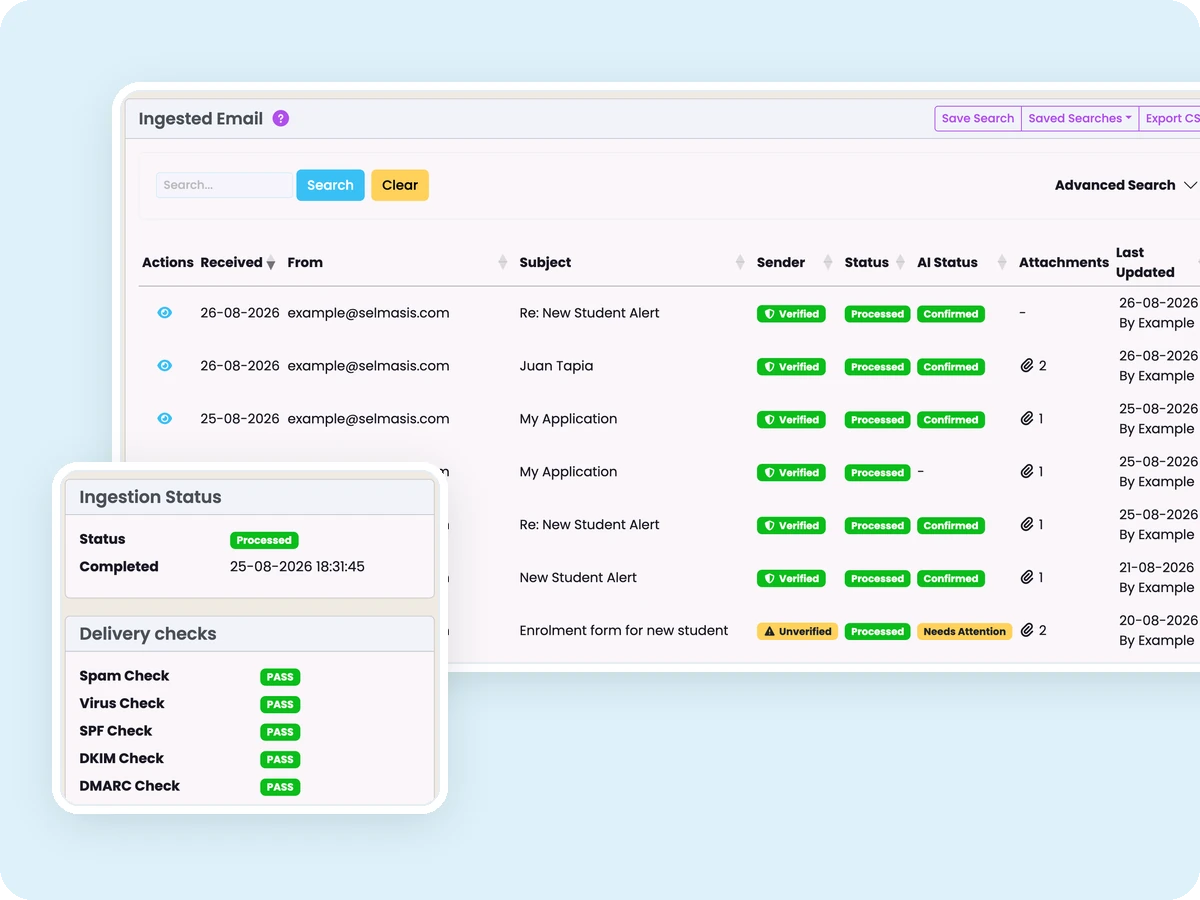Viewport: 1200px width, 900px height.
Task: Sort by Received column
Action: pos(238,262)
